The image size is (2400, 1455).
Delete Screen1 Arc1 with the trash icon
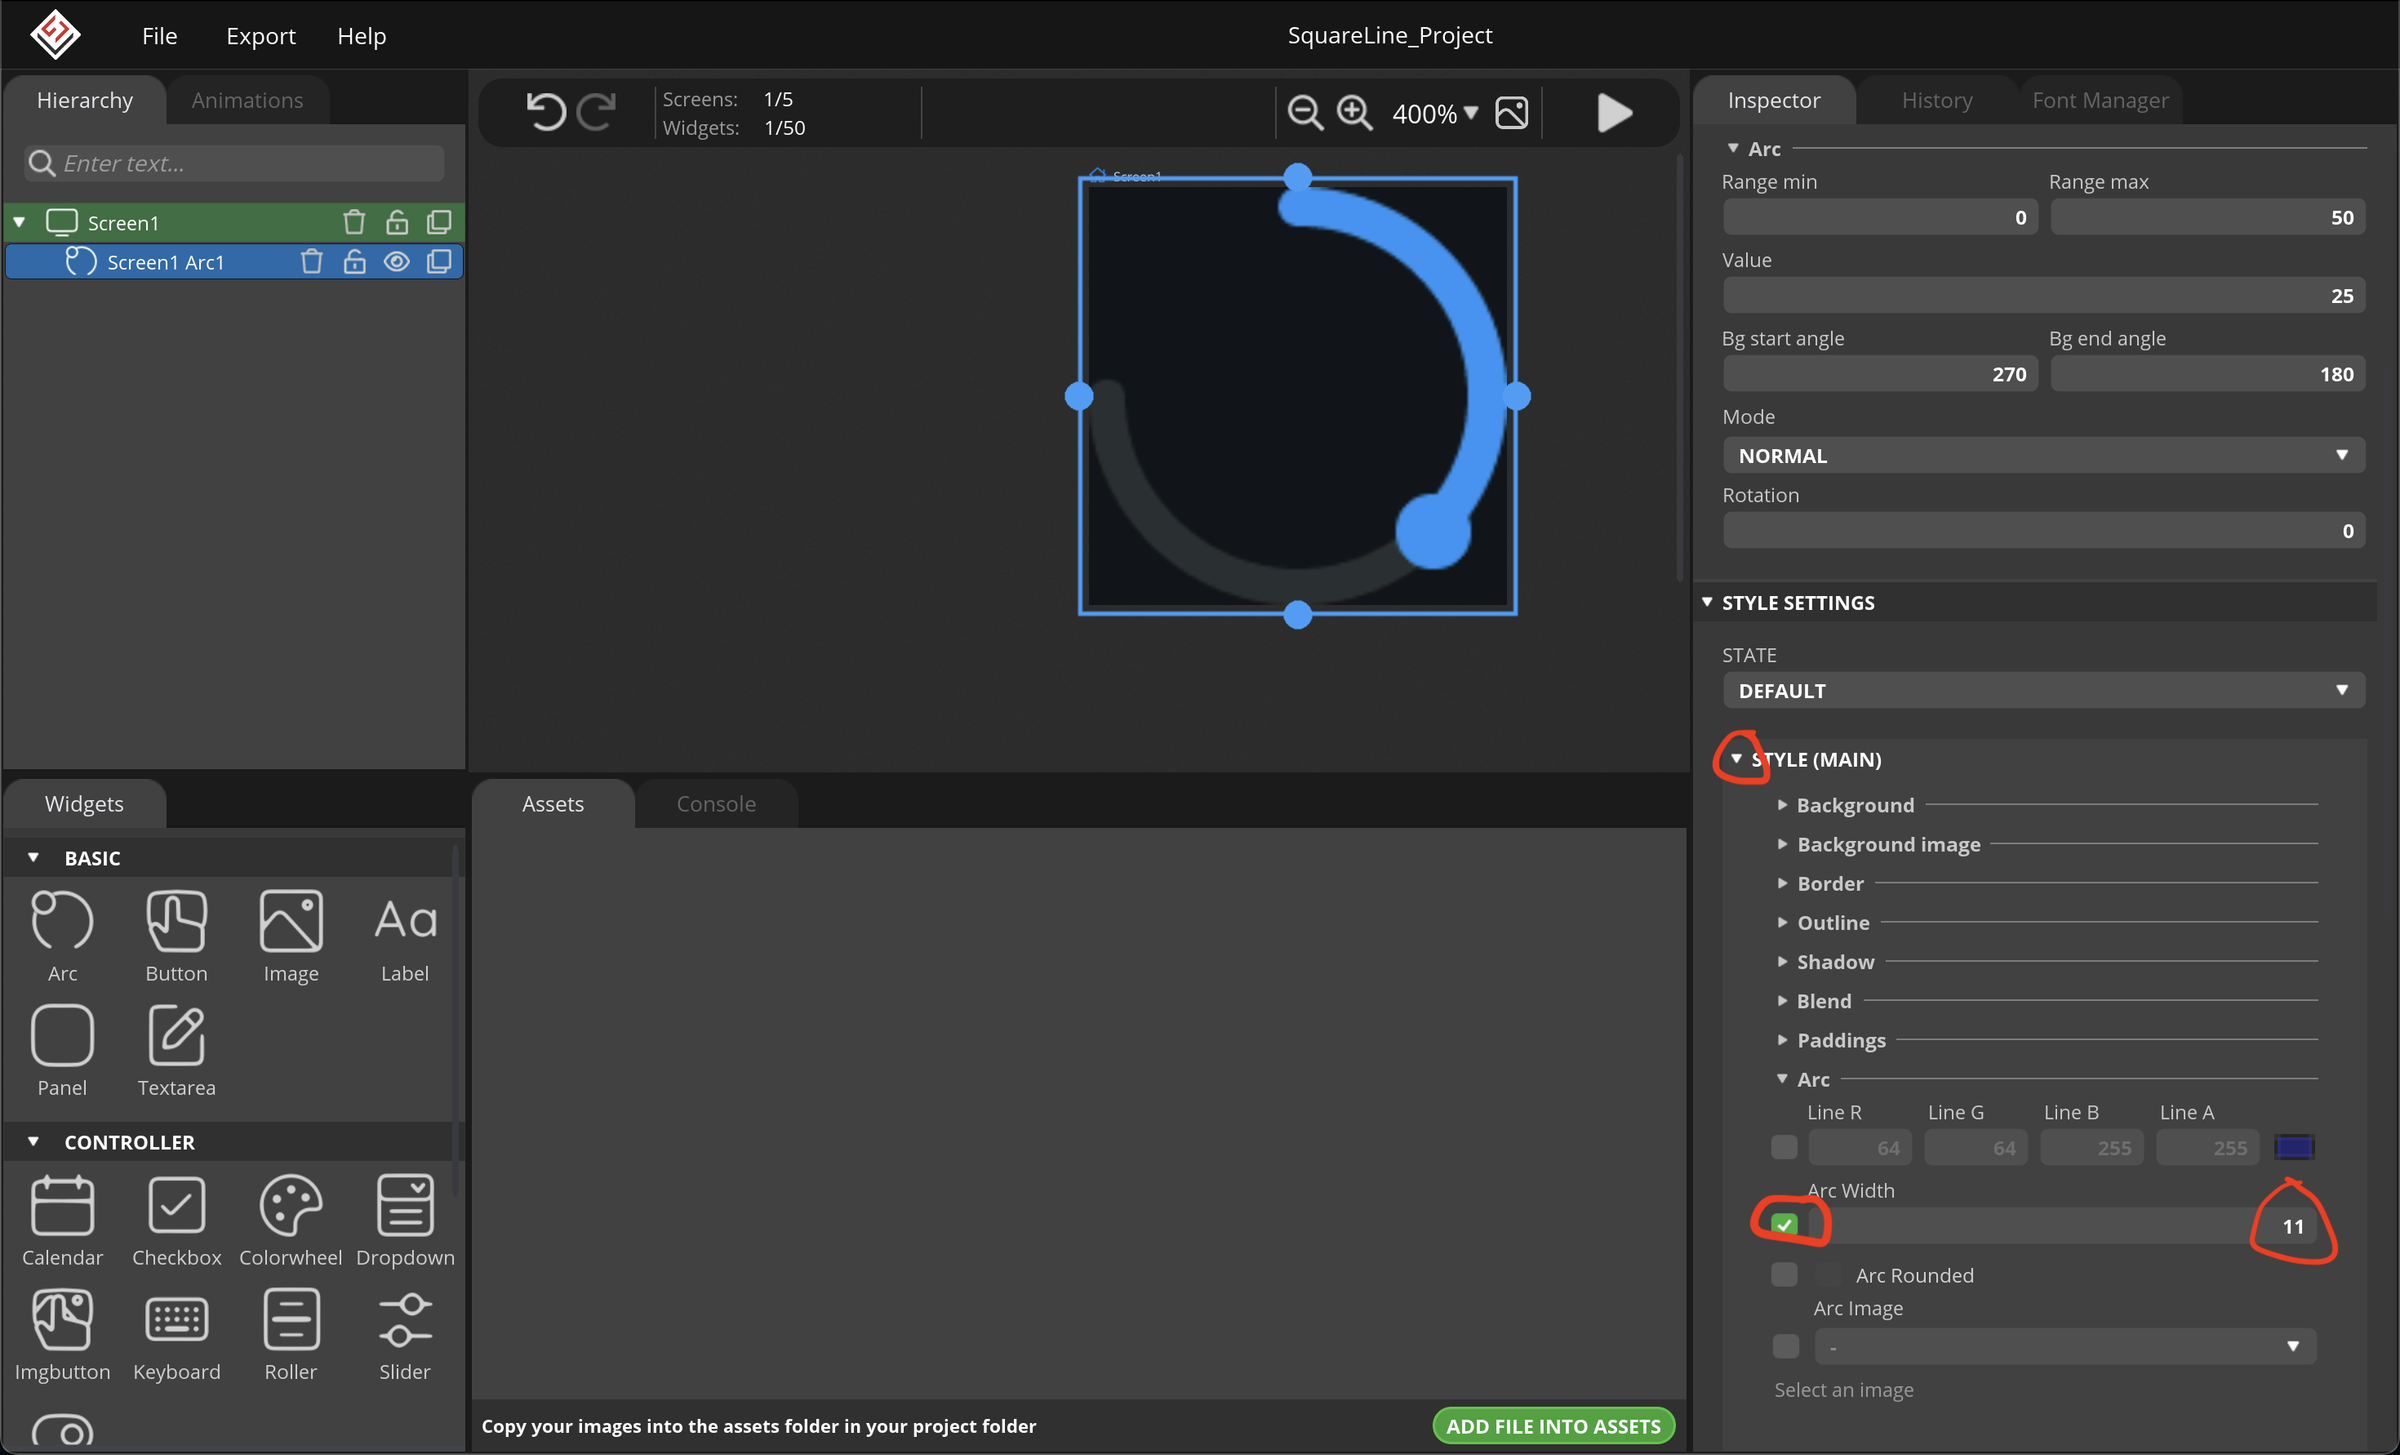(311, 261)
